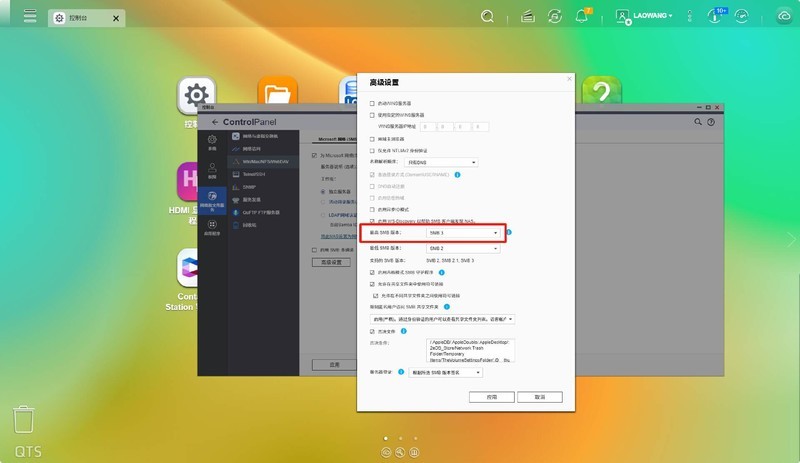Screen dimensions: 800x463
Task: Toggle the WS-Discovery checkbox
Action: (372, 221)
